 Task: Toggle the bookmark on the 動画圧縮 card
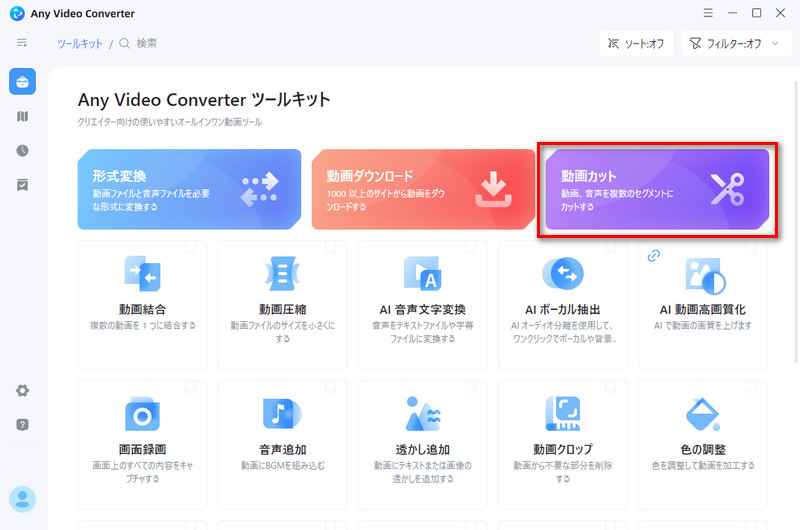331,247
